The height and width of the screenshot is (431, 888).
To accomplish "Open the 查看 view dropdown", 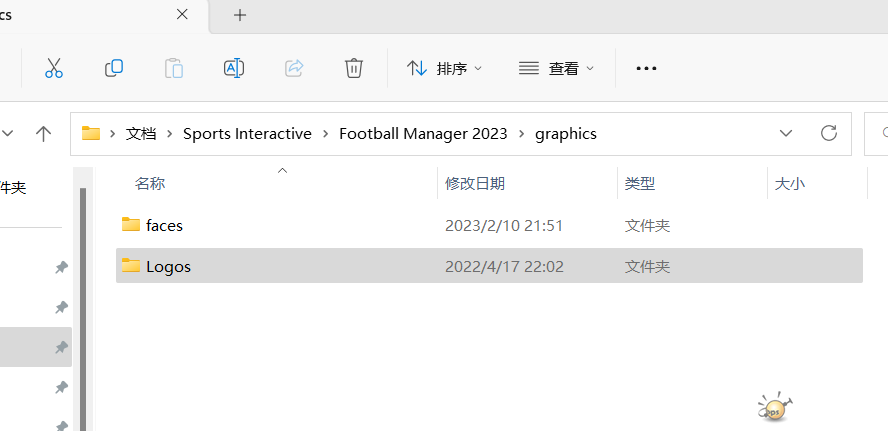I will coord(556,69).
